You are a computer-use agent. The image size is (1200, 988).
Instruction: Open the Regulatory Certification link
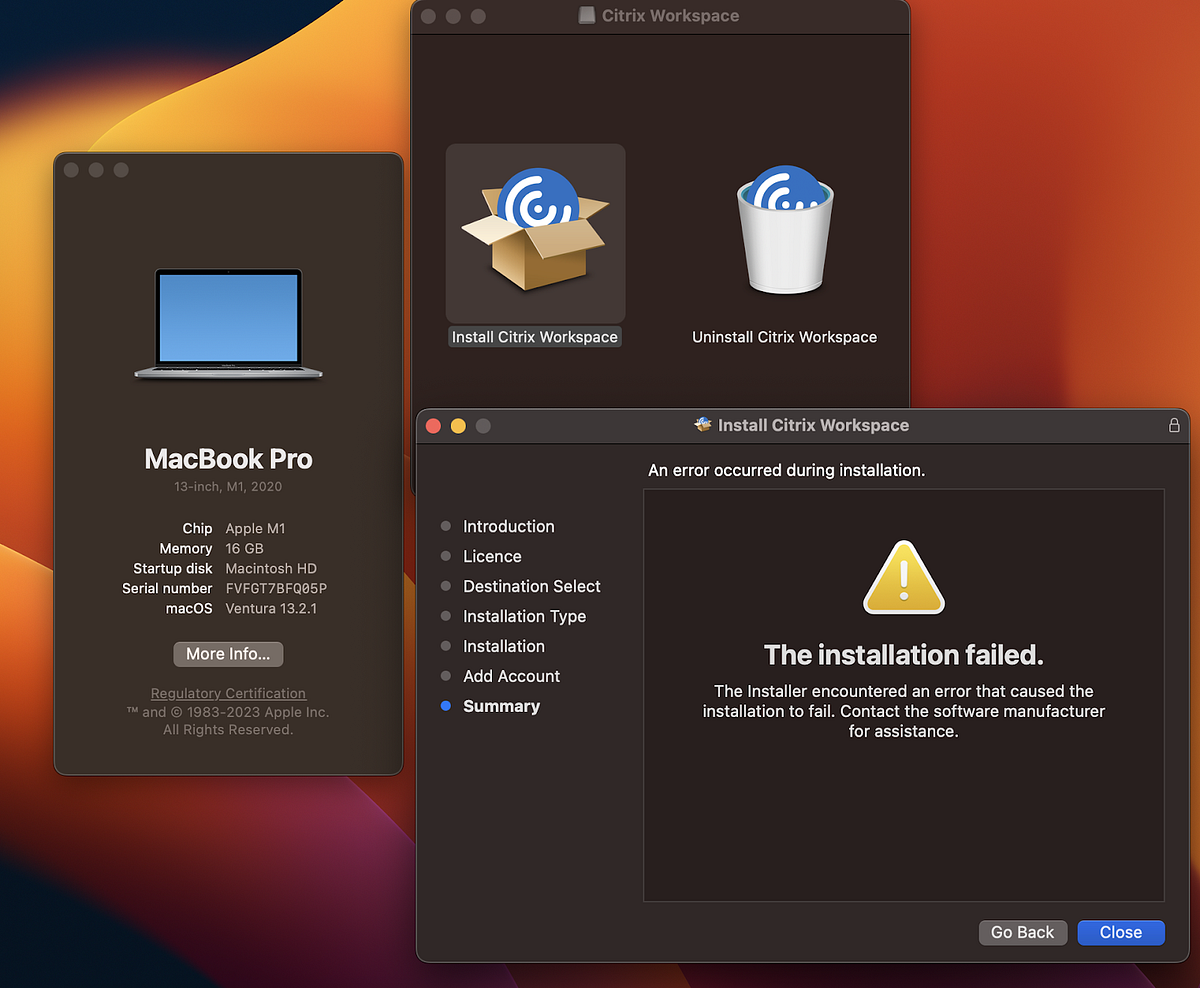[x=228, y=693]
